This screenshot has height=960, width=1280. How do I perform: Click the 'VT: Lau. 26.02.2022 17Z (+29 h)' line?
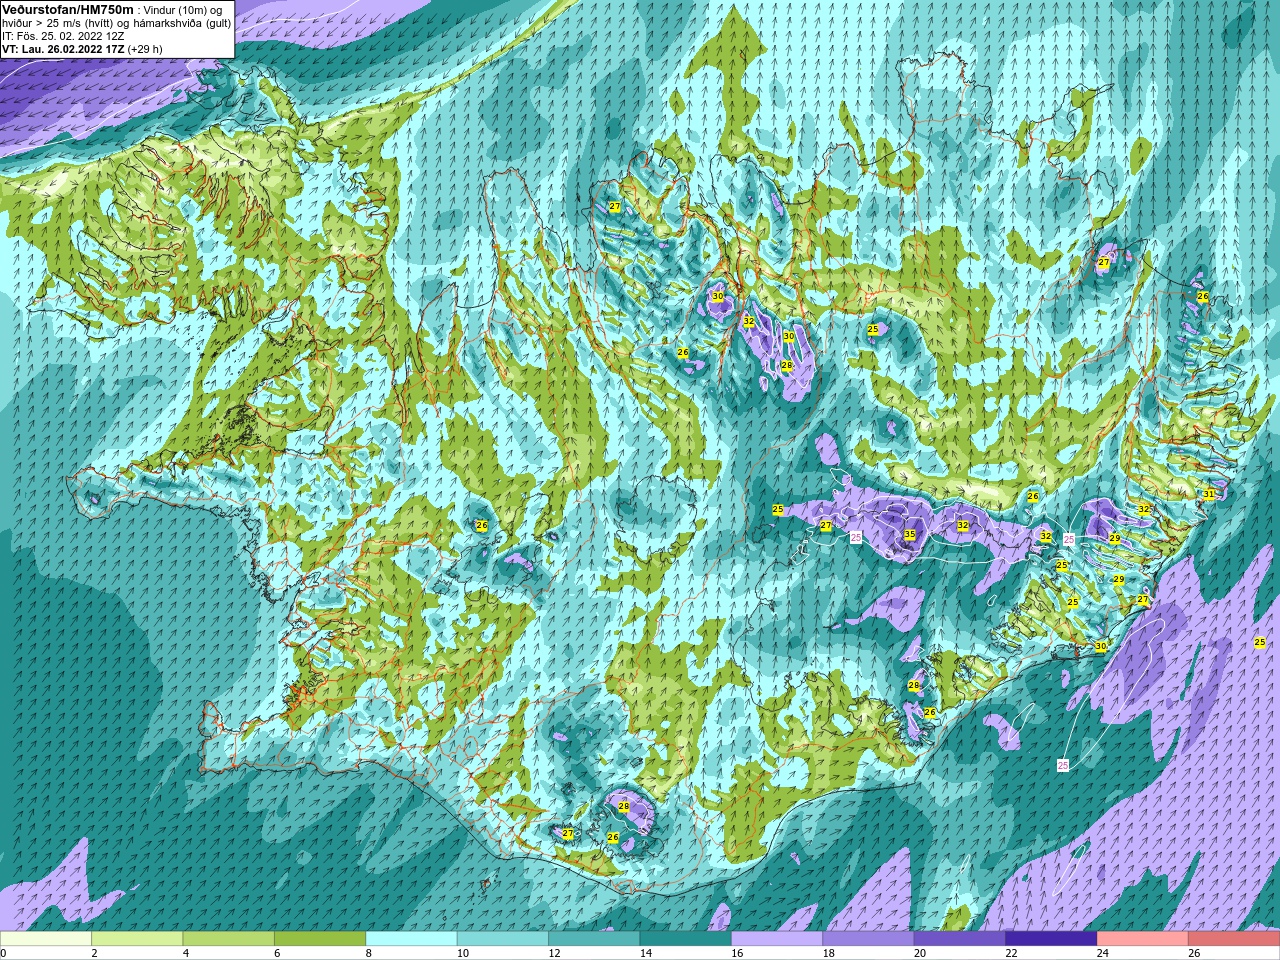(x=82, y=49)
